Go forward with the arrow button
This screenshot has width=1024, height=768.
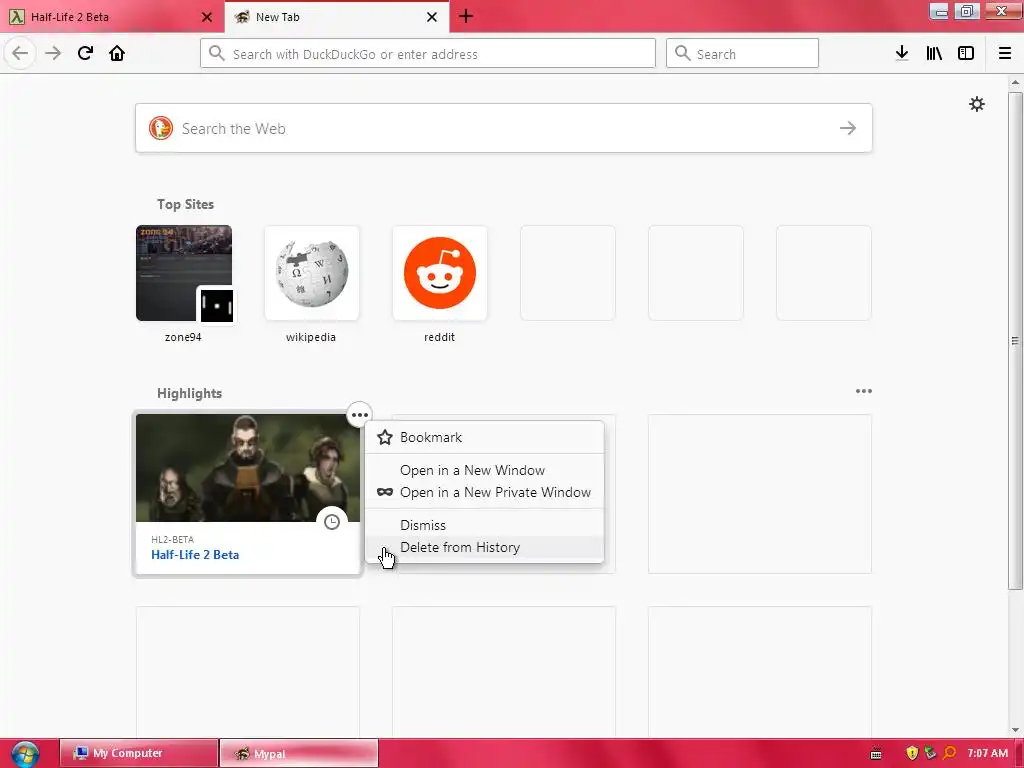coord(53,53)
